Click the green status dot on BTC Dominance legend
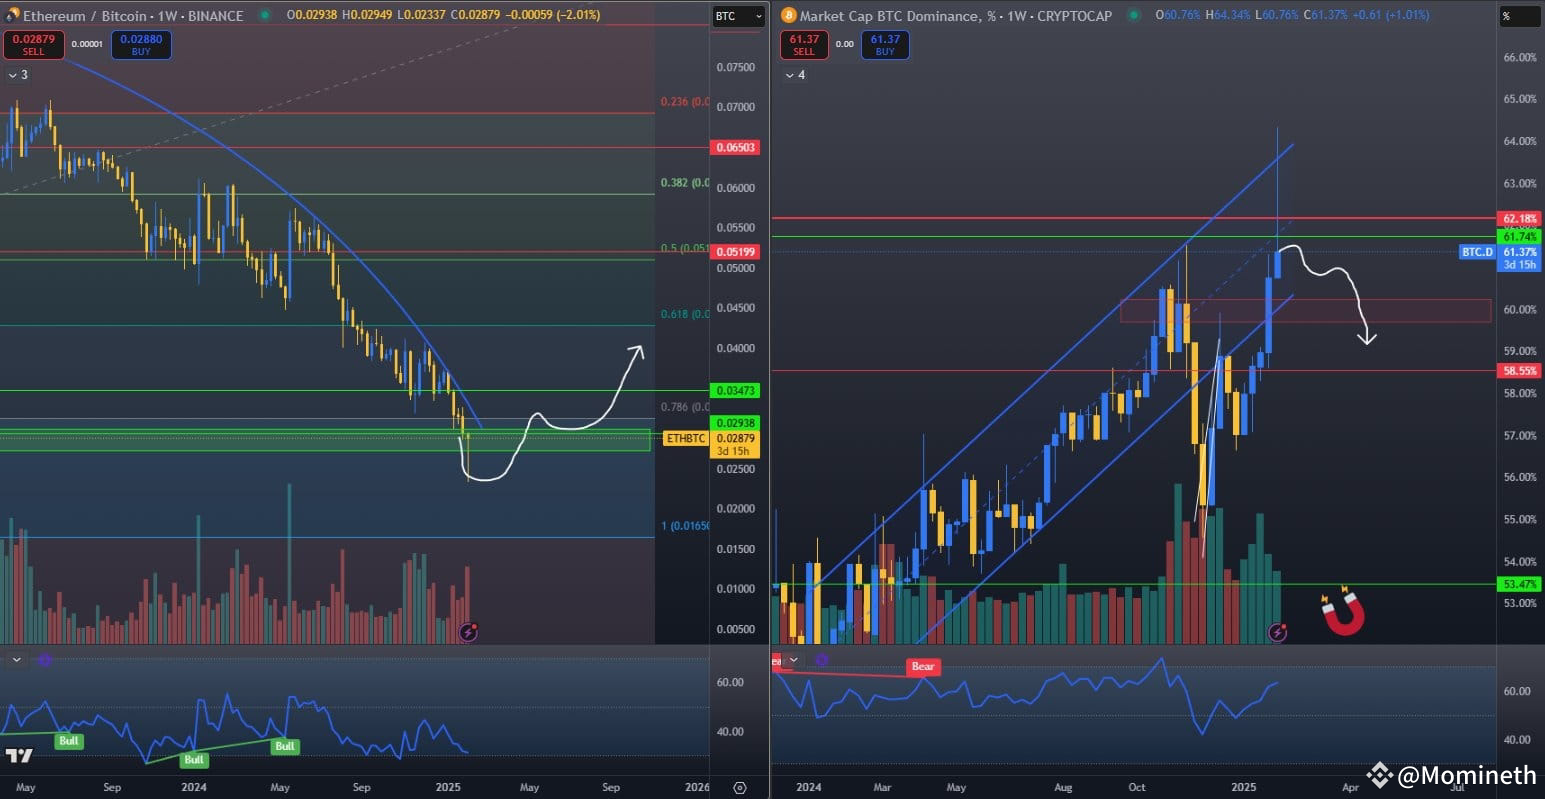Image resolution: width=1545 pixels, height=799 pixels. click(1133, 16)
